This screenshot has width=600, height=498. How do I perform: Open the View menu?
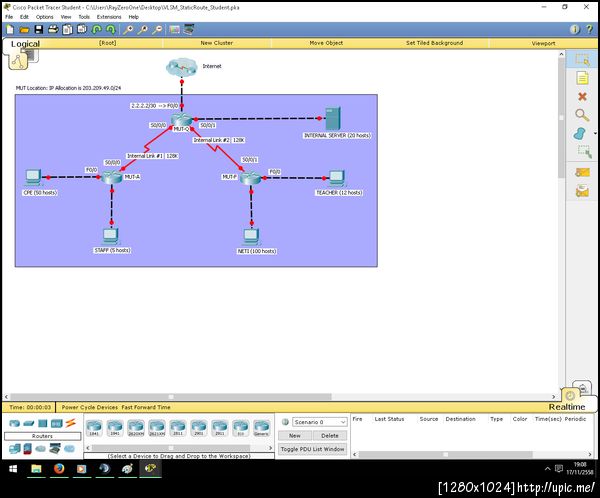[x=66, y=17]
